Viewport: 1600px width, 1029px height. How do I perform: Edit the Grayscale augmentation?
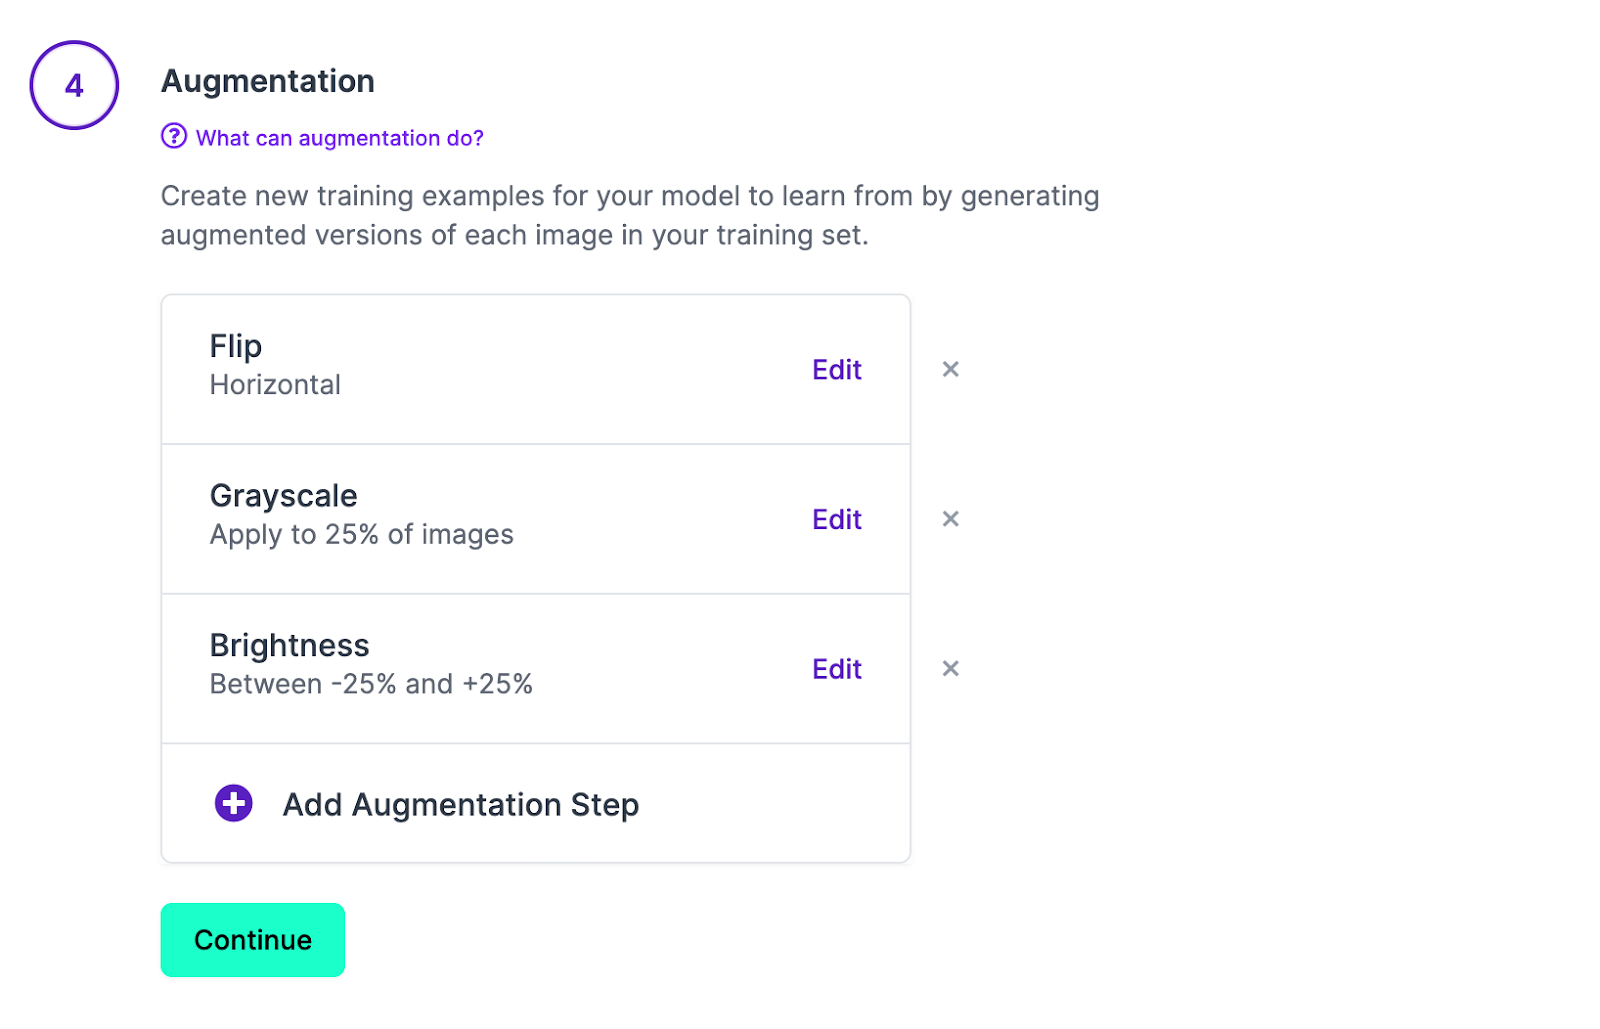(x=837, y=520)
